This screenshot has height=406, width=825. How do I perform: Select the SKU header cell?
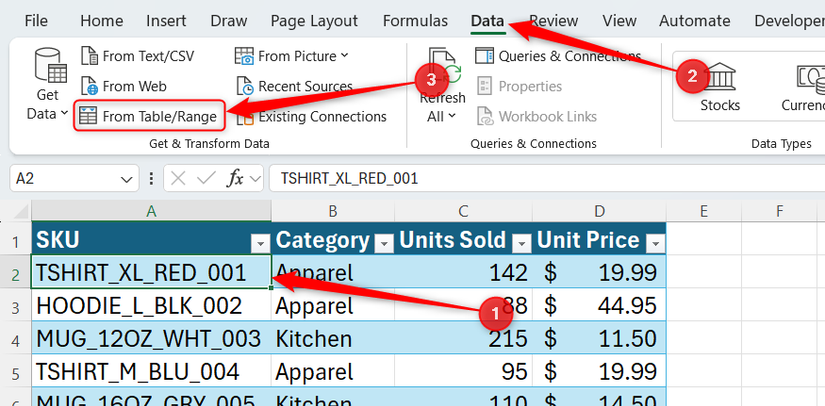click(152, 239)
